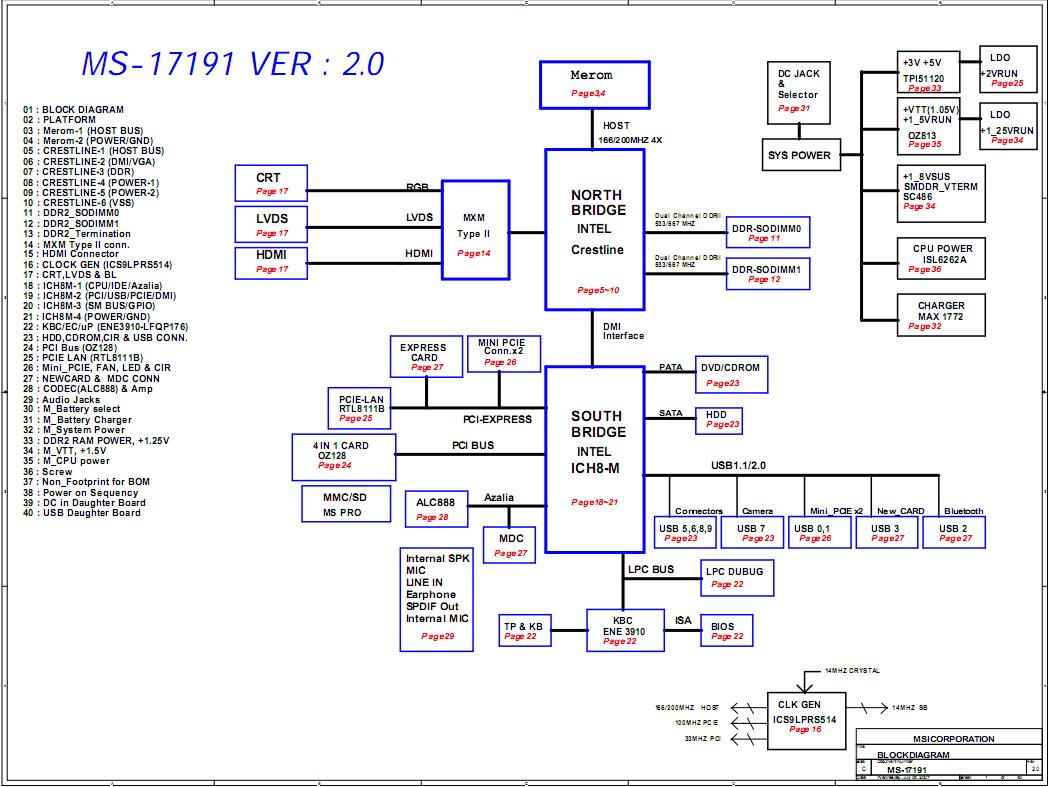Select the ALC888 codec block

437,508
